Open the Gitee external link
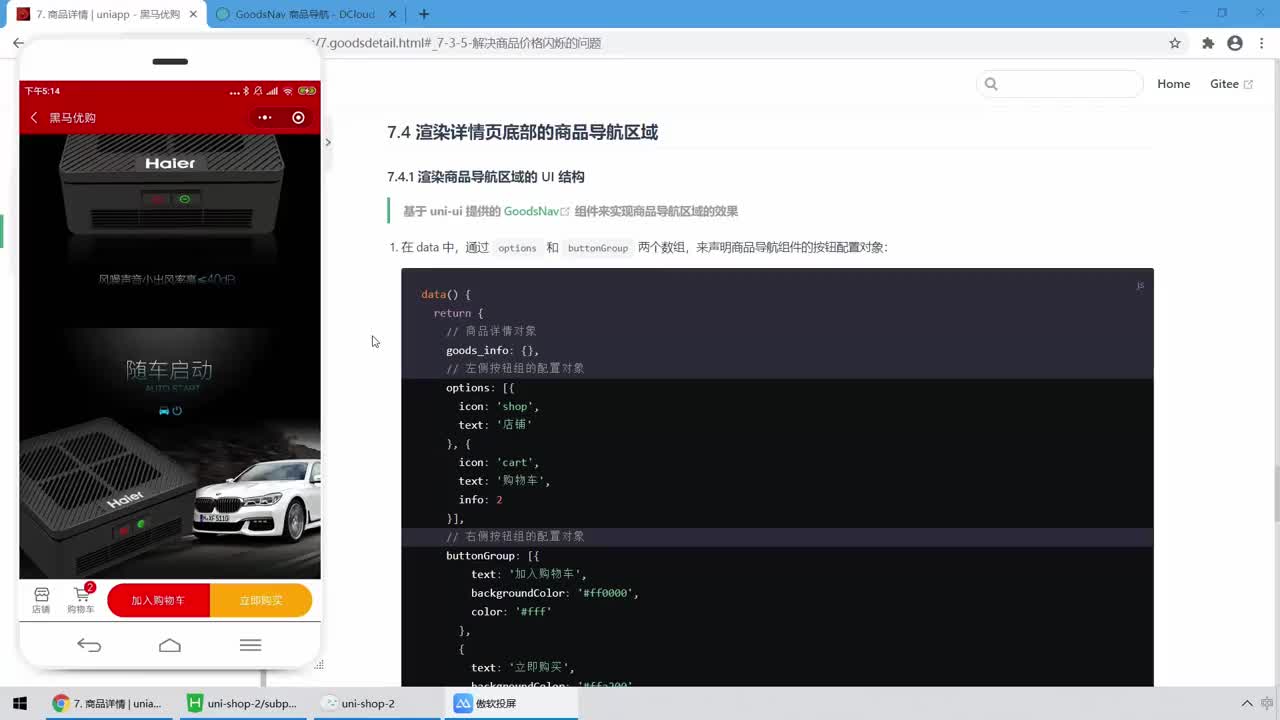The width and height of the screenshot is (1280, 720). pyautogui.click(x=1231, y=84)
